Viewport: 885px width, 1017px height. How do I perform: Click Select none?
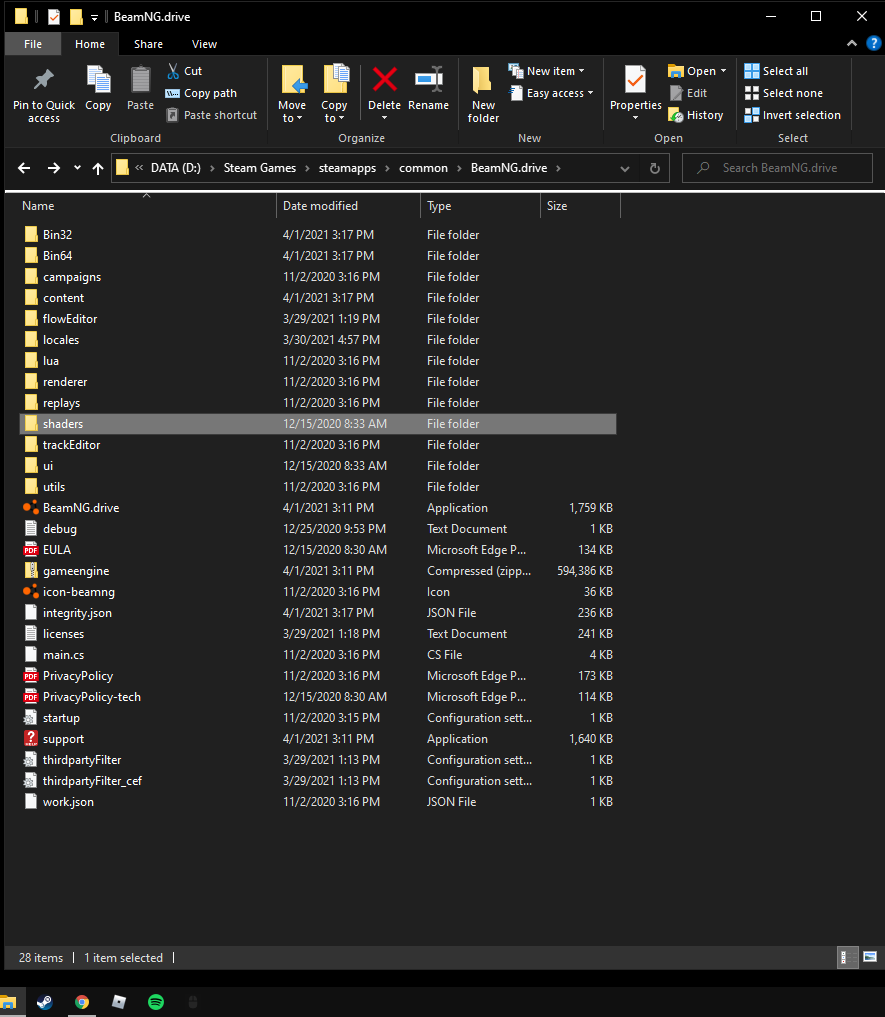[784, 93]
